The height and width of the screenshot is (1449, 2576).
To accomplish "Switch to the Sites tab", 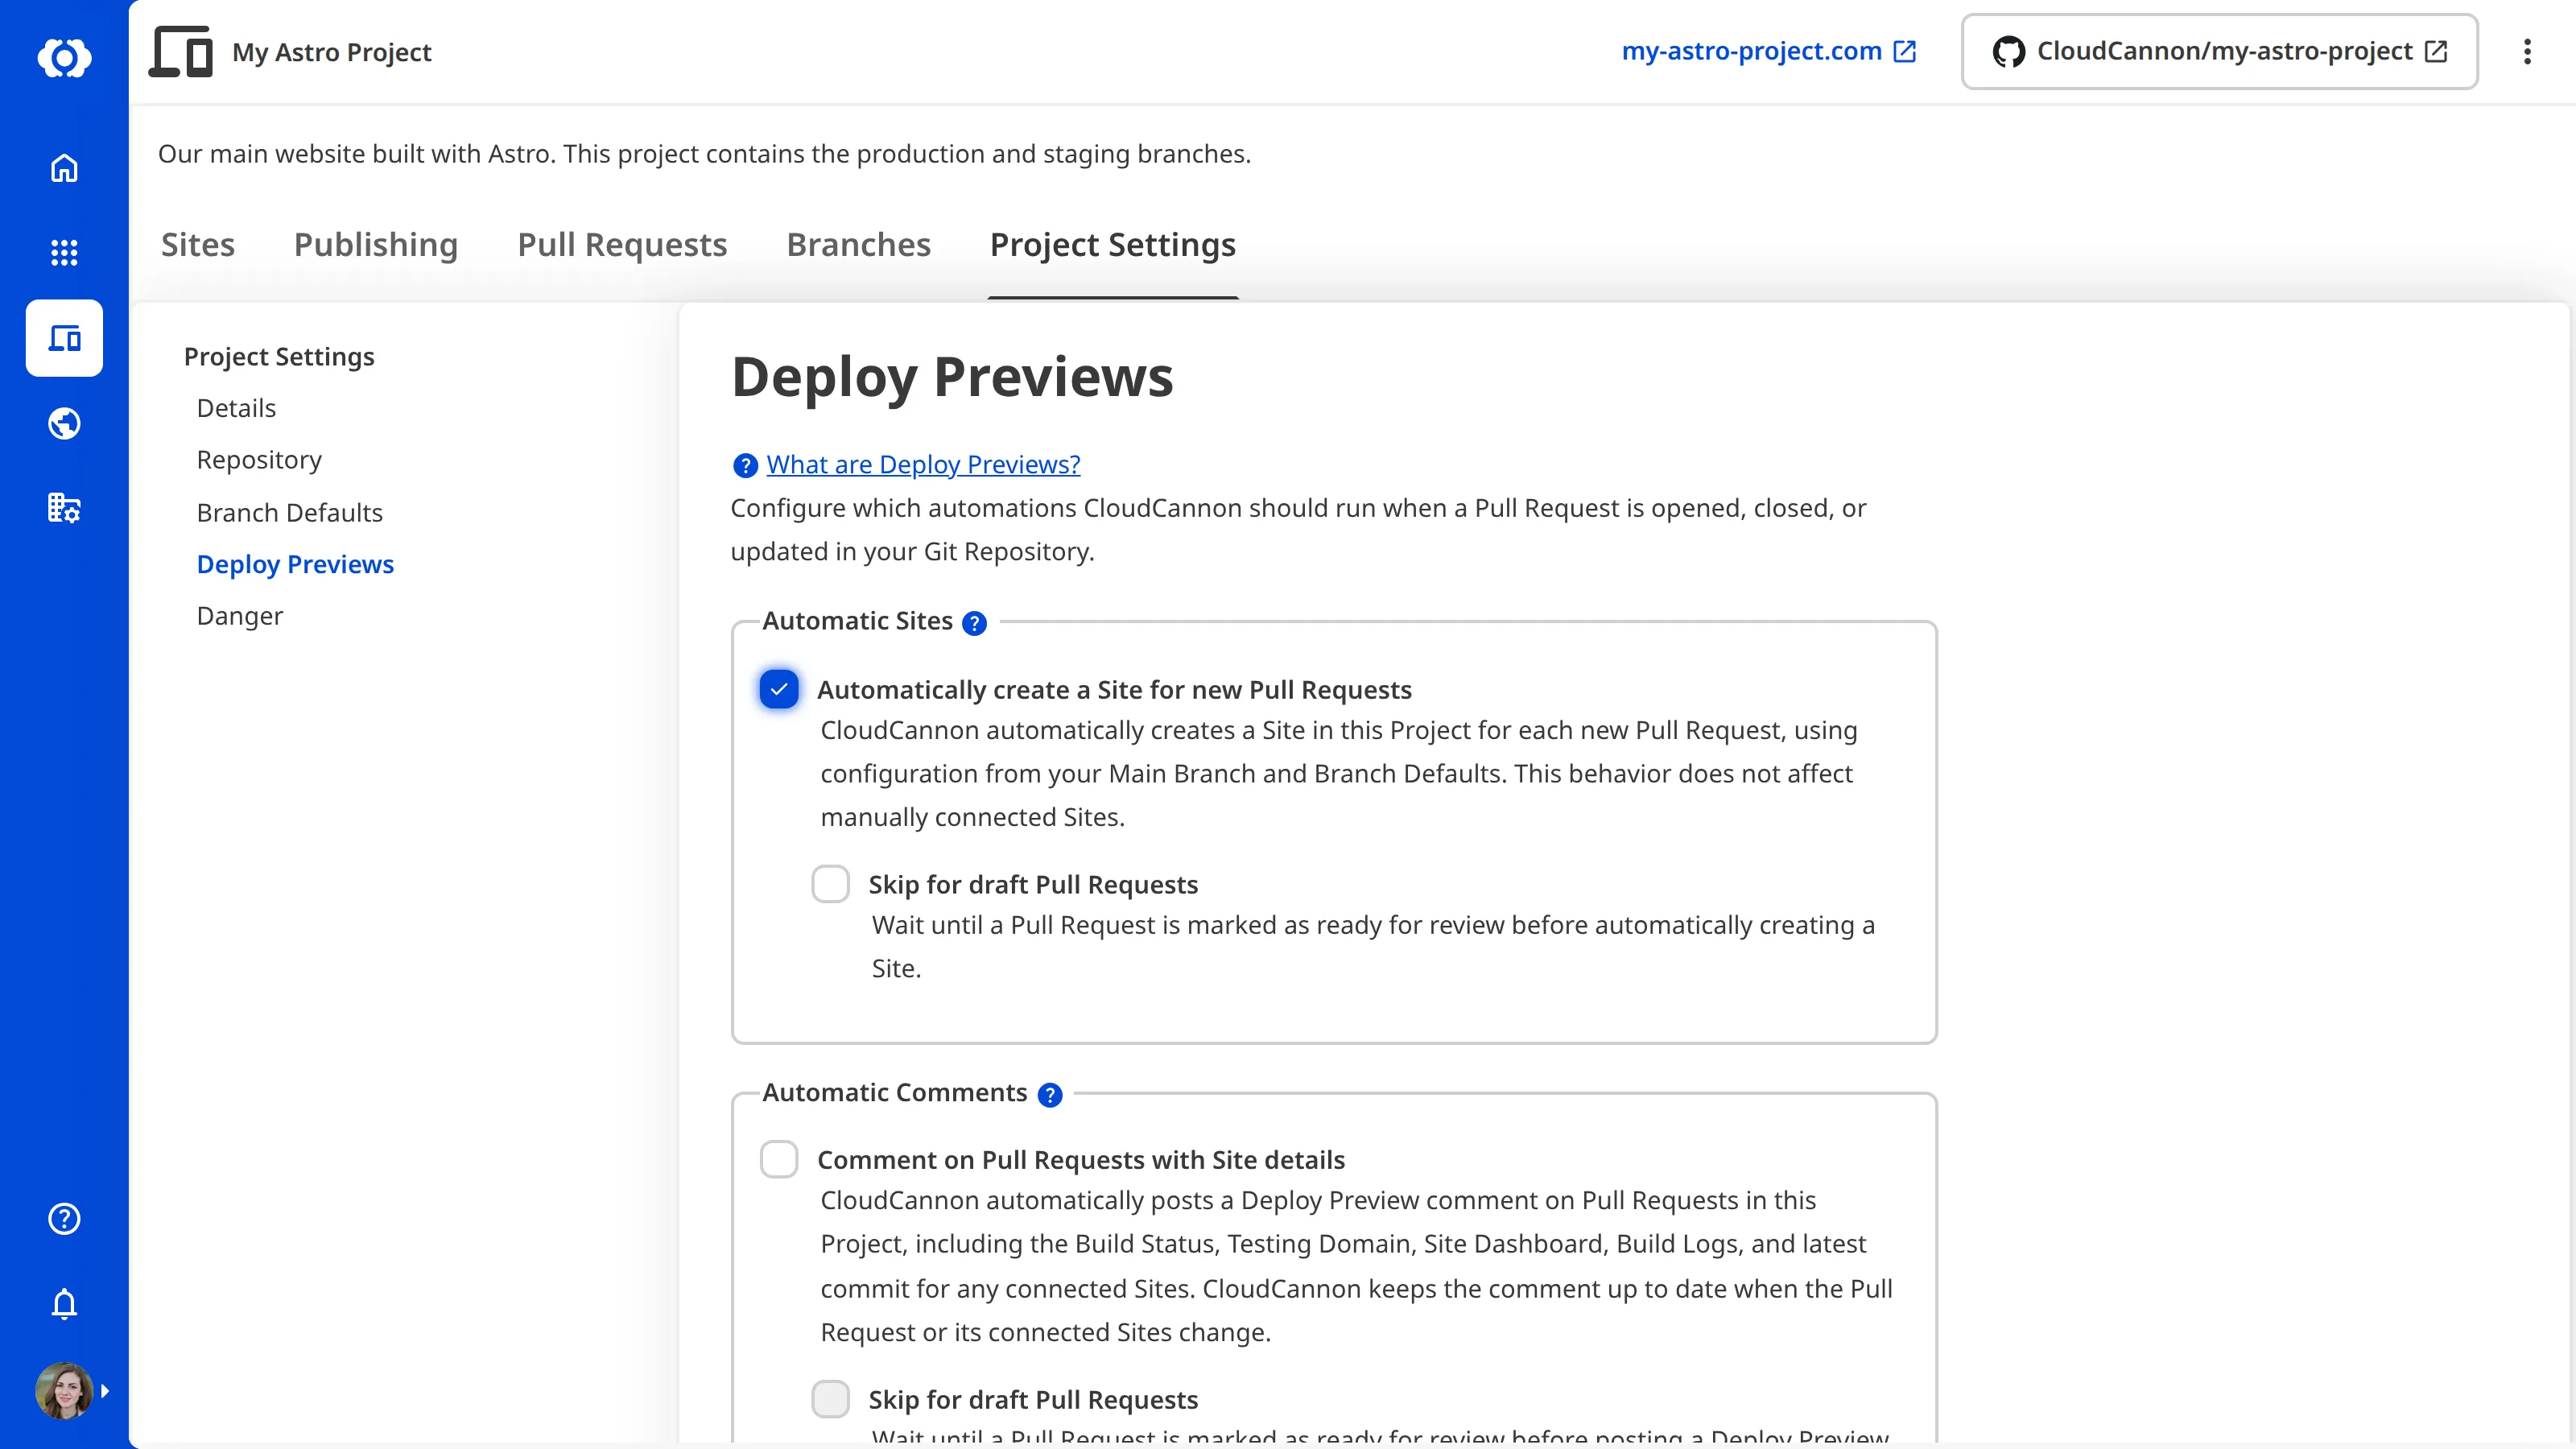I will (x=198, y=245).
